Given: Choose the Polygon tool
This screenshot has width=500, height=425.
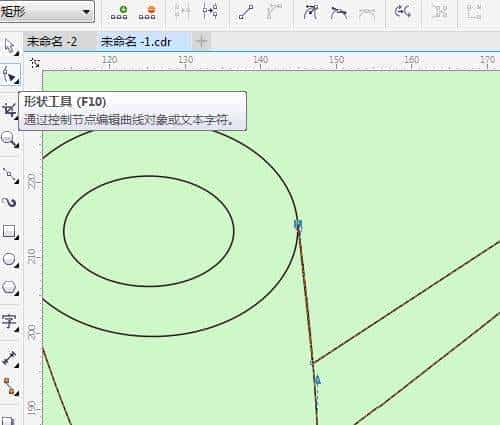Looking at the screenshot, I should 10,288.
